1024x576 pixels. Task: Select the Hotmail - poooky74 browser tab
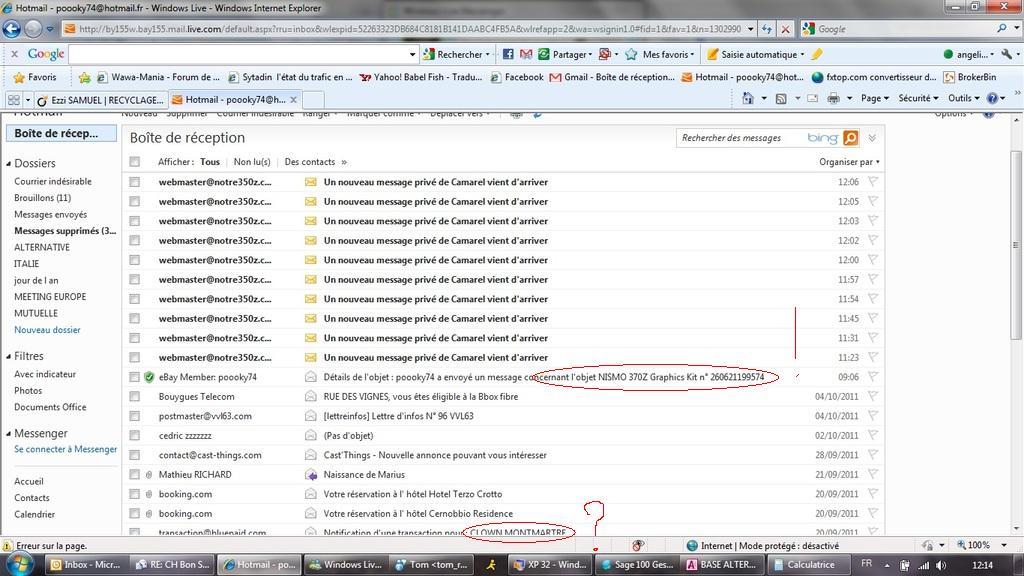[x=234, y=100]
